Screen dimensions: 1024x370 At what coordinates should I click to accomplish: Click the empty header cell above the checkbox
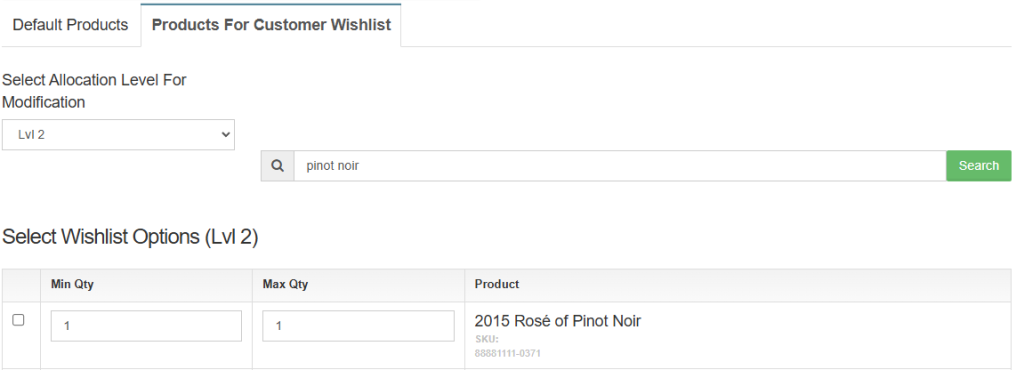click(21, 285)
